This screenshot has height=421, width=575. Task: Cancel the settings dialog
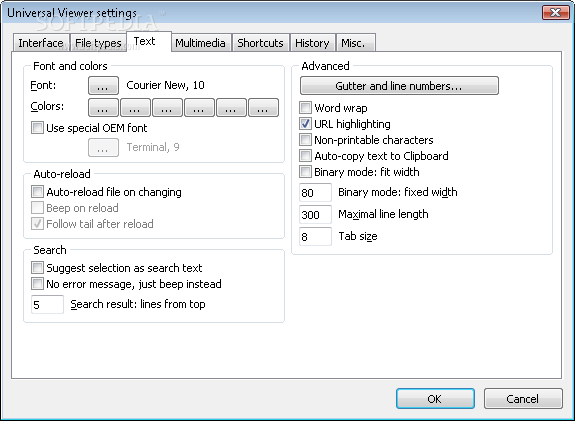523,399
